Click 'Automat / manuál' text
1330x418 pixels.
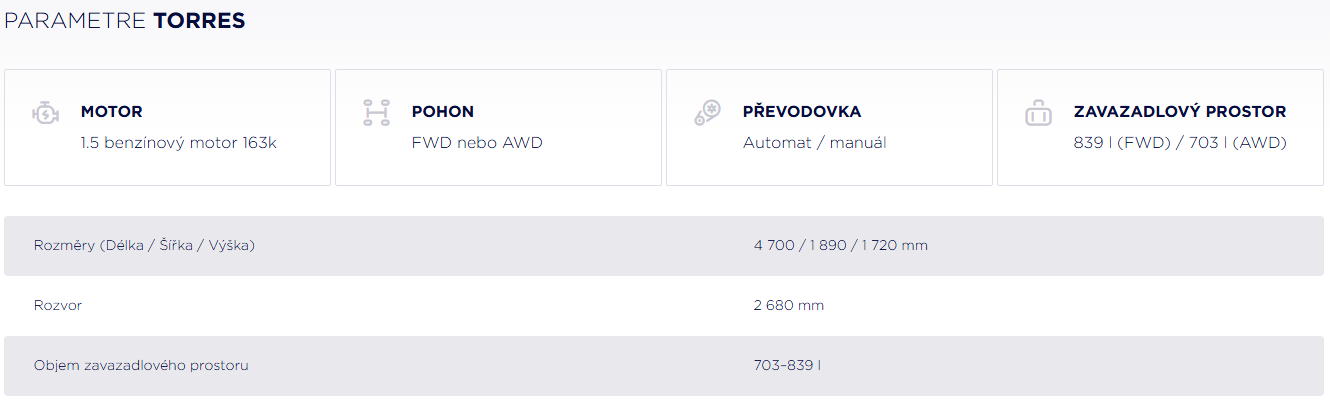814,143
